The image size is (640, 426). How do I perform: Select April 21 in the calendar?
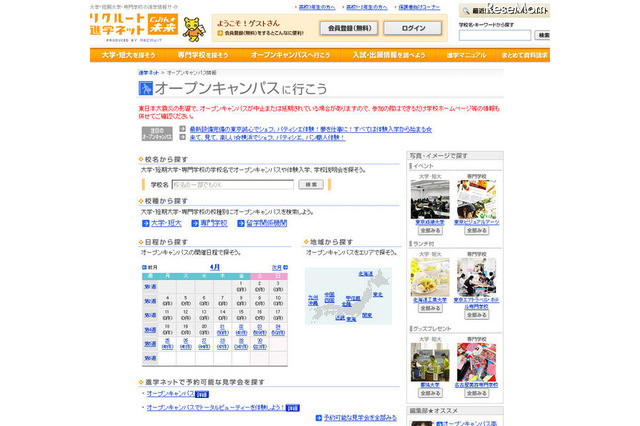[222, 330]
